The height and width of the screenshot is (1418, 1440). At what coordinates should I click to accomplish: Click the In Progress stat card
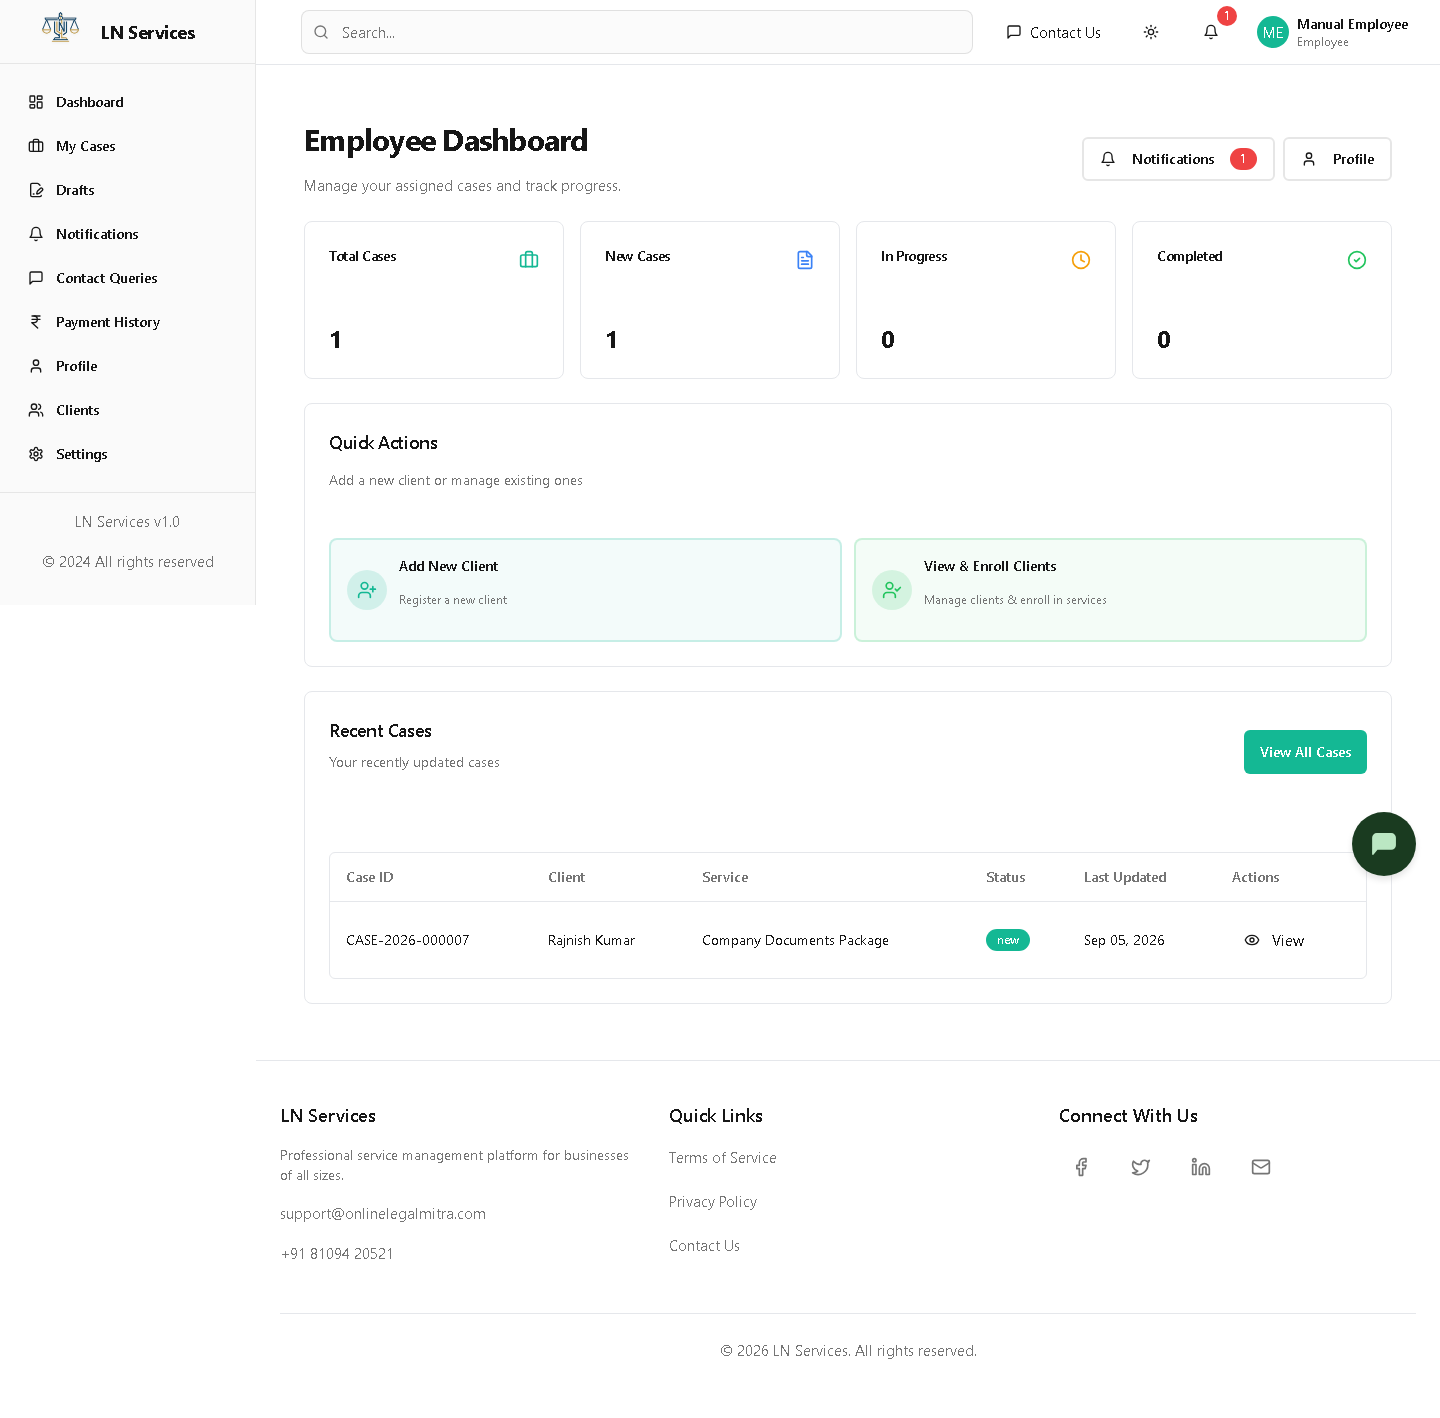[986, 300]
